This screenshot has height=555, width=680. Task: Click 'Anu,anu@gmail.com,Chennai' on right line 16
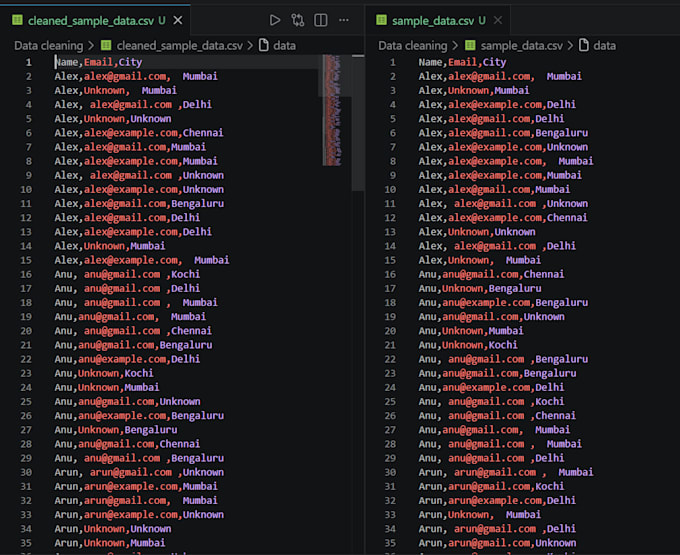coord(491,274)
